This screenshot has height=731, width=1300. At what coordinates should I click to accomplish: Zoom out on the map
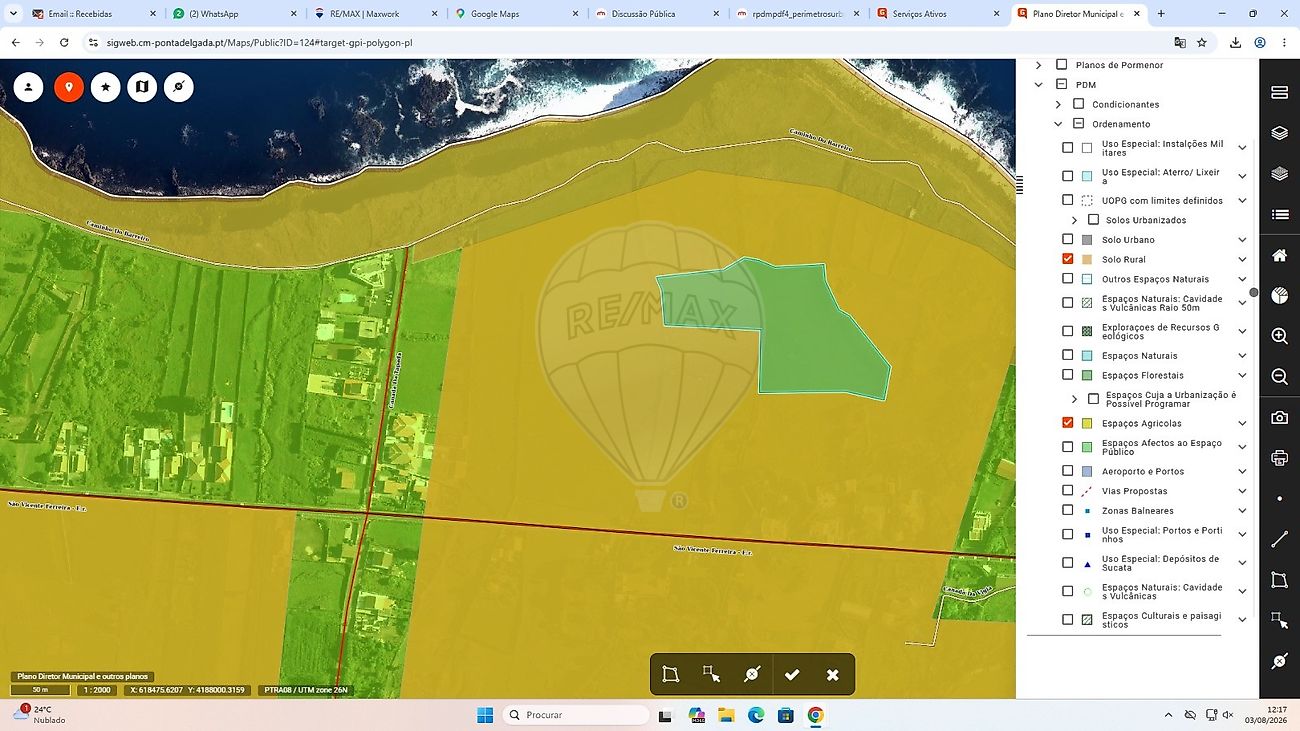[1279, 377]
